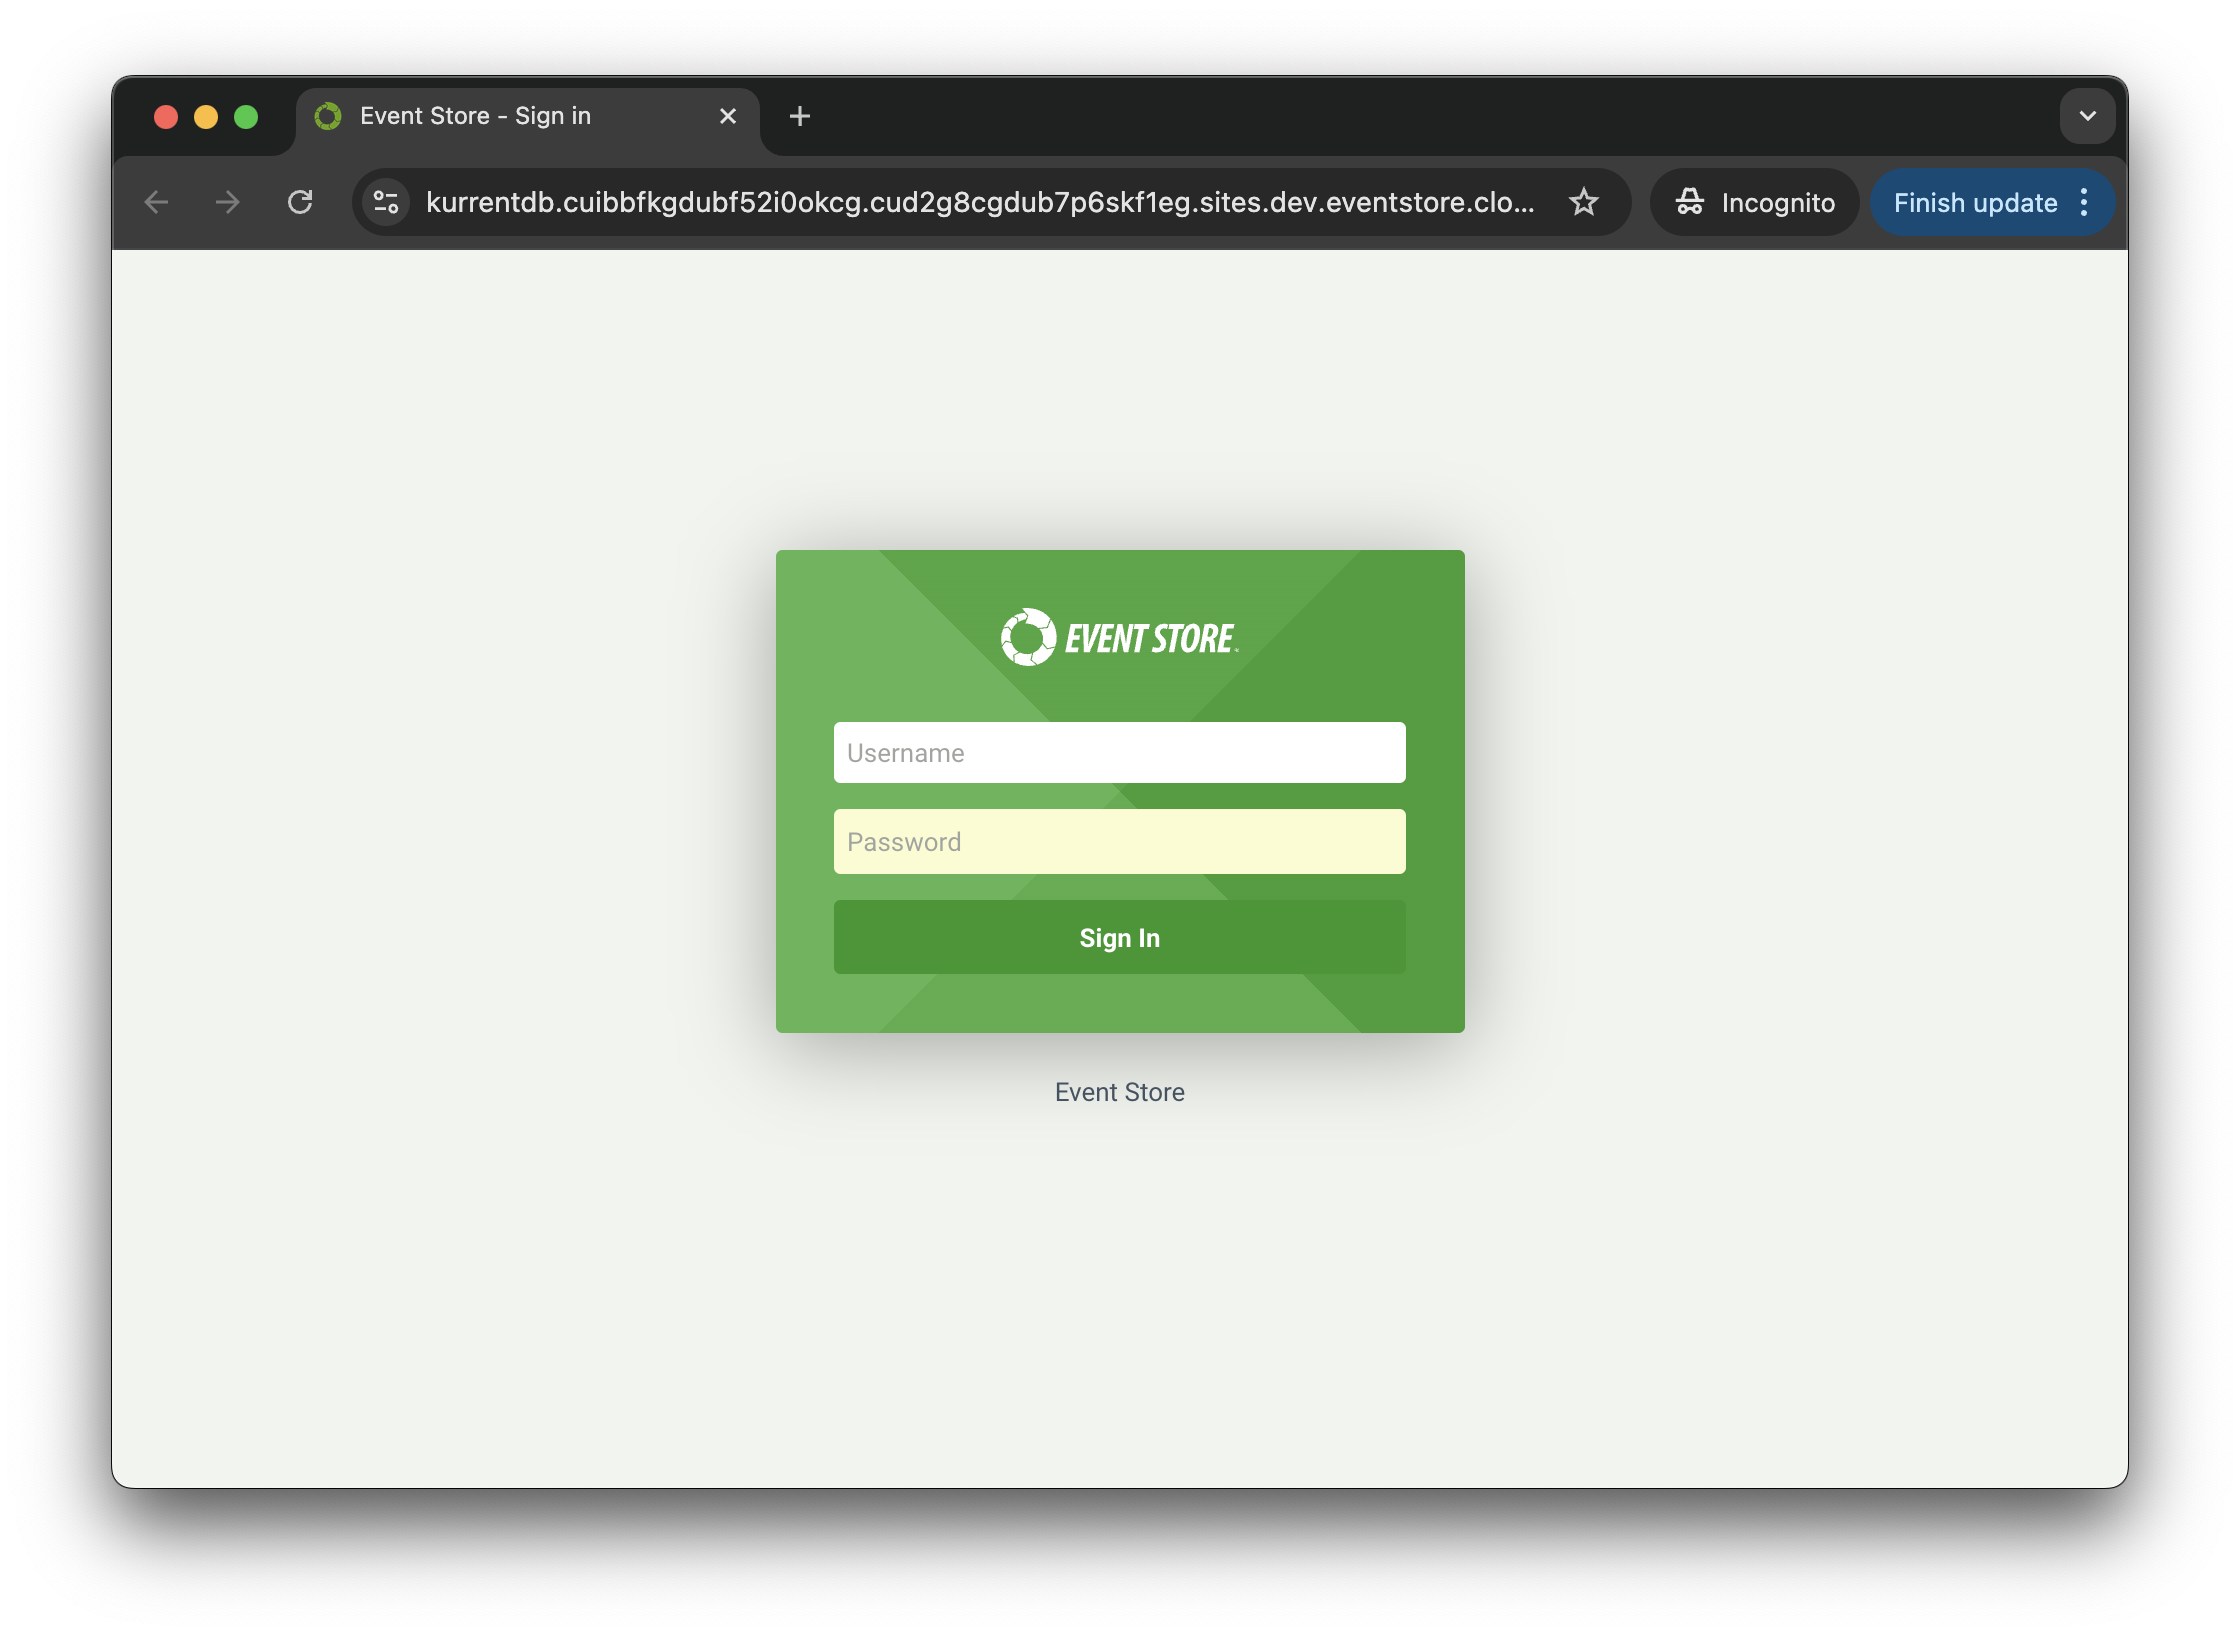Click the forward navigation arrow
Viewport: 2240px width, 1636px height.
click(x=227, y=202)
